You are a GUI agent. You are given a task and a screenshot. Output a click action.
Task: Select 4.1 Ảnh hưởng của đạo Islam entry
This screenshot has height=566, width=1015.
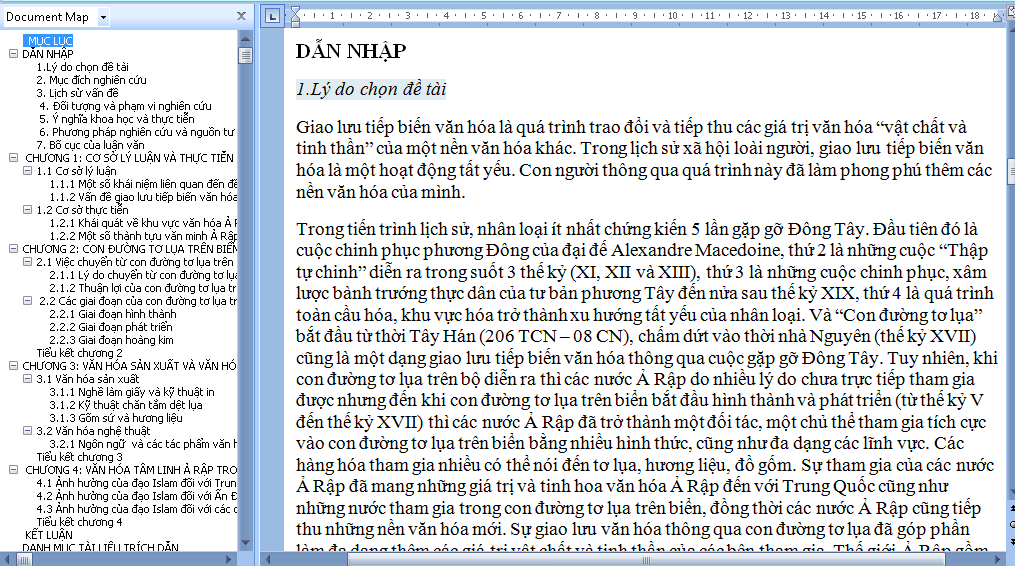[137, 482]
